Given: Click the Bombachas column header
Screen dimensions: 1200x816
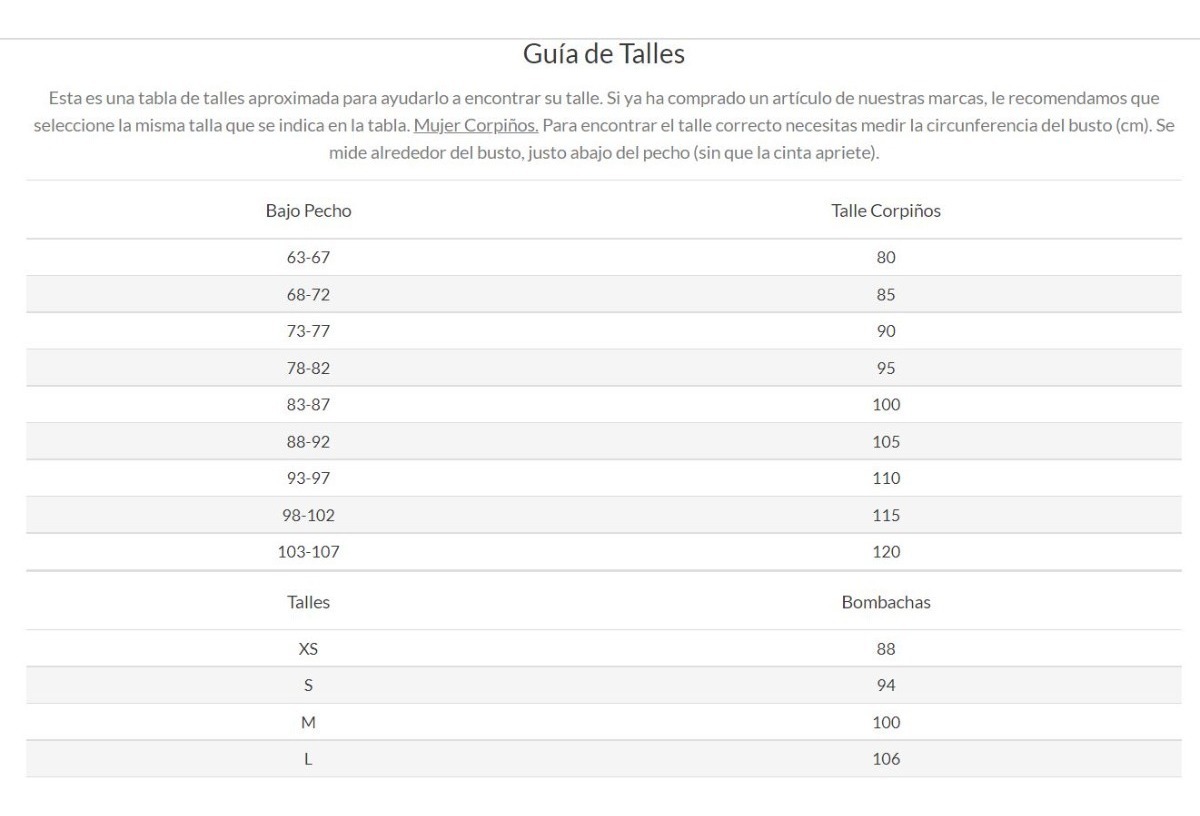Looking at the screenshot, I should pyautogui.click(x=886, y=602).
